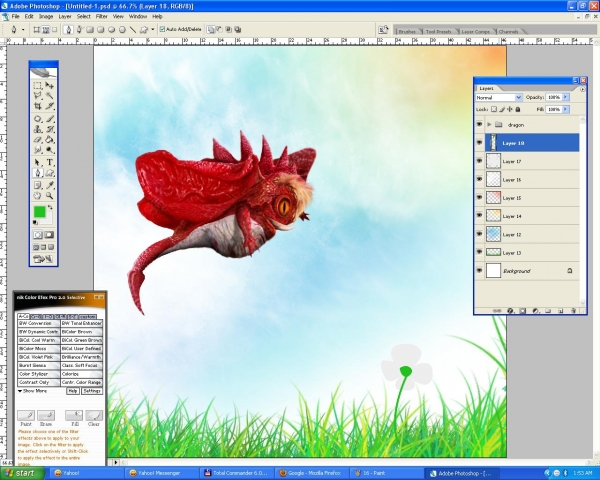
Task: Open the green foreground color swatch
Action: (39, 212)
